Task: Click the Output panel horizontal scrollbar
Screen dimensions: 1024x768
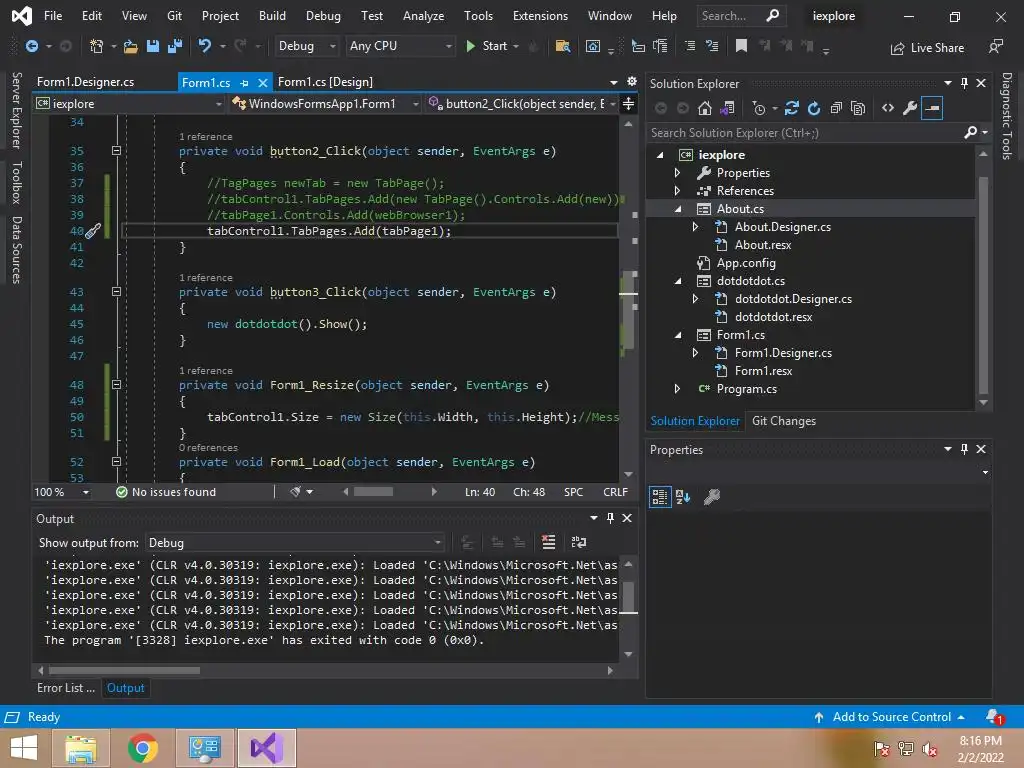Action: tap(124, 670)
